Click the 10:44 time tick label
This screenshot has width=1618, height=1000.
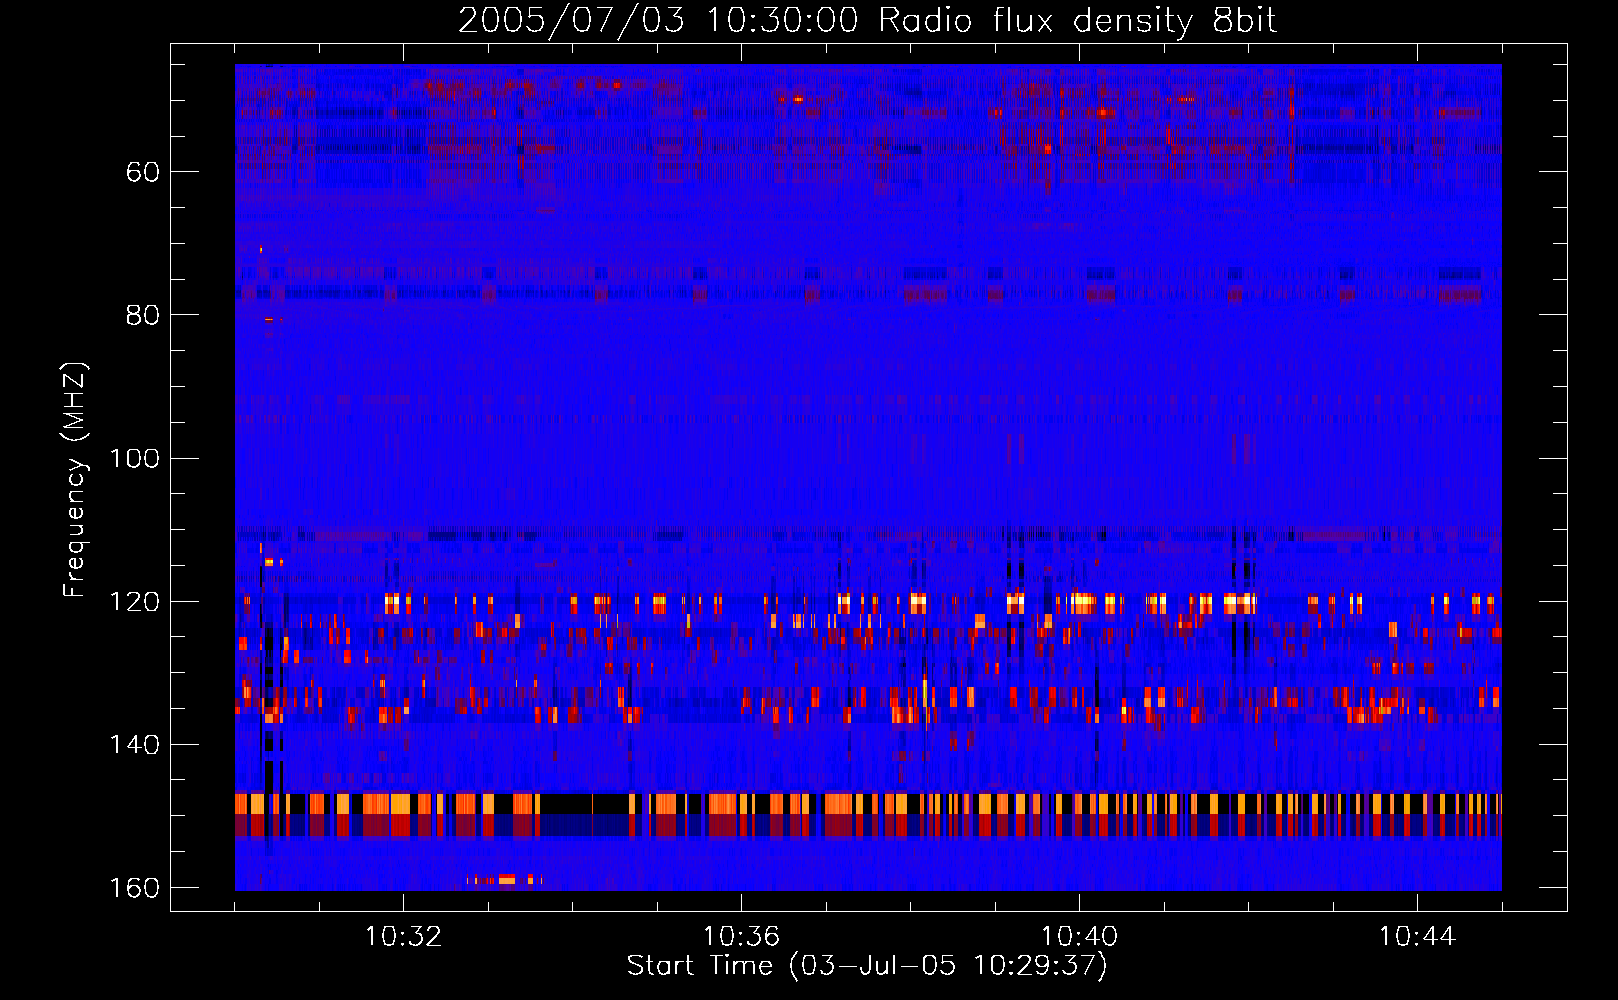[1417, 937]
